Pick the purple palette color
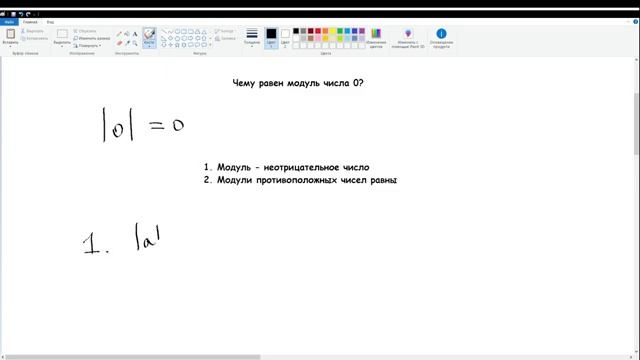The image size is (640, 360). pyautogui.click(x=362, y=31)
